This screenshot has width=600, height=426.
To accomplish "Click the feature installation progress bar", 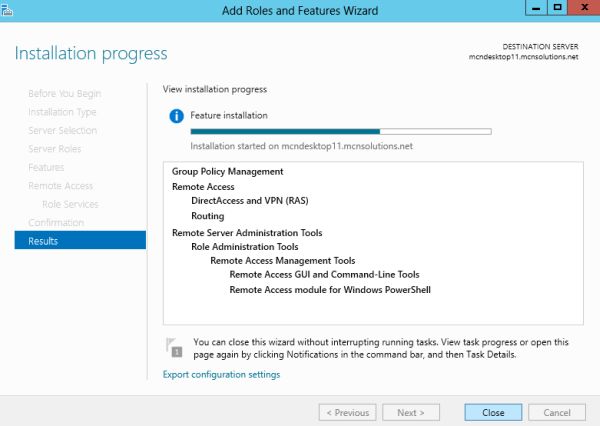I will (x=341, y=131).
